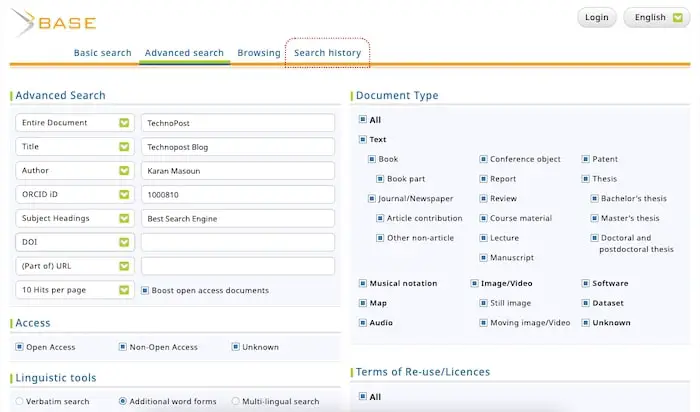This screenshot has height=412, width=700.
Task: Toggle the Master's thesis checkbox
Action: 594,218
